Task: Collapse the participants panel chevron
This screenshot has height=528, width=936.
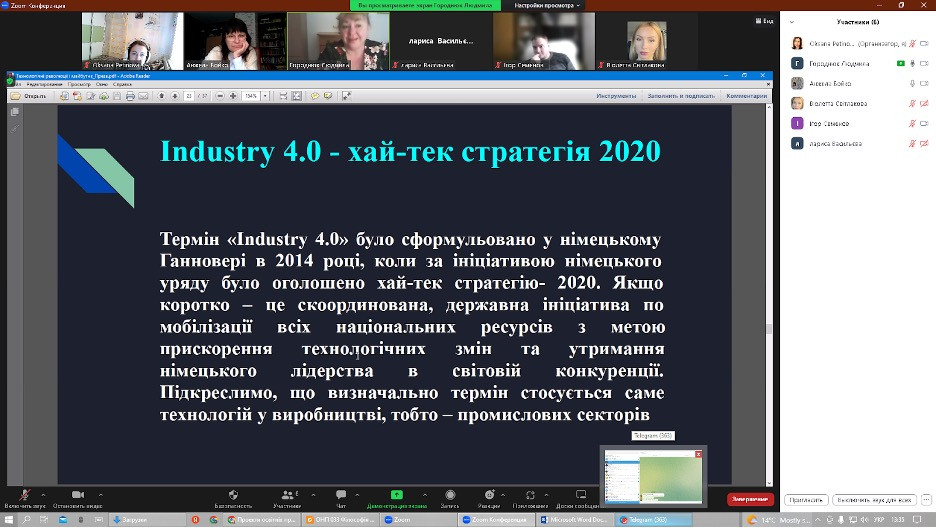Action: click(792, 22)
